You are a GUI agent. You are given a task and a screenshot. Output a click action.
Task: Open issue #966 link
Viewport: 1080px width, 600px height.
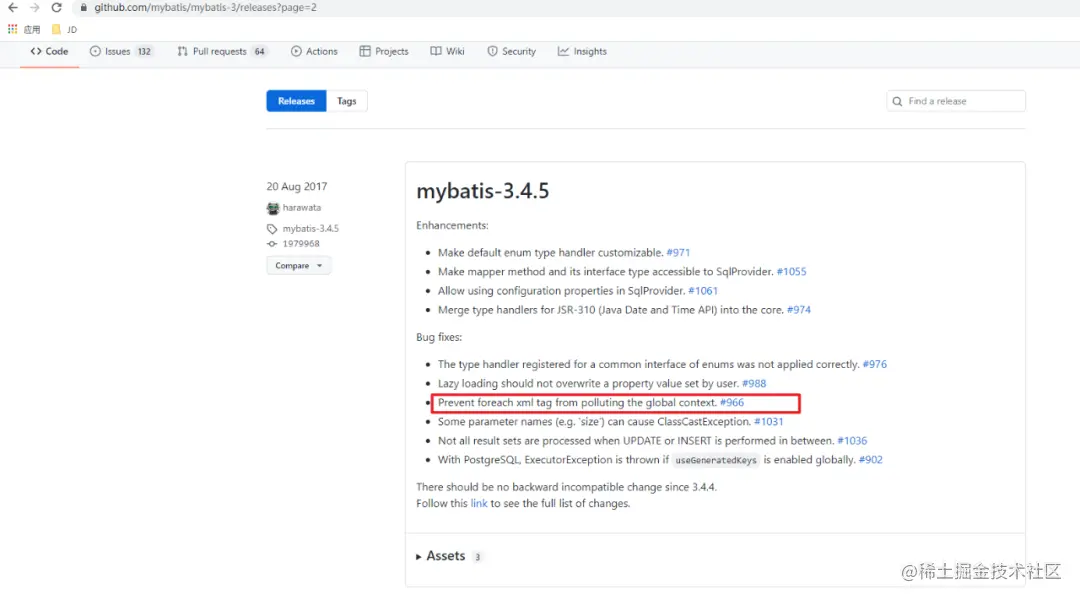pos(731,402)
